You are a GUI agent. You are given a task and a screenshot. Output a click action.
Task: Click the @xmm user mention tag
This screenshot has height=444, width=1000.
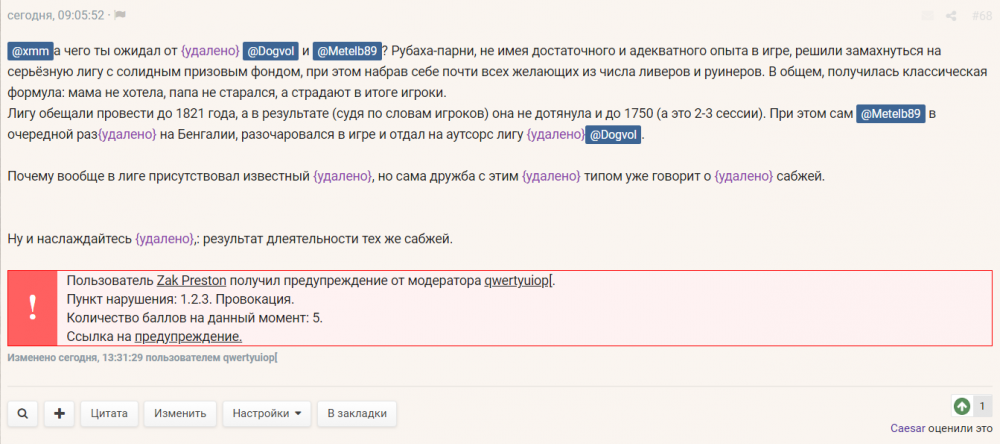pyautogui.click(x=30, y=50)
